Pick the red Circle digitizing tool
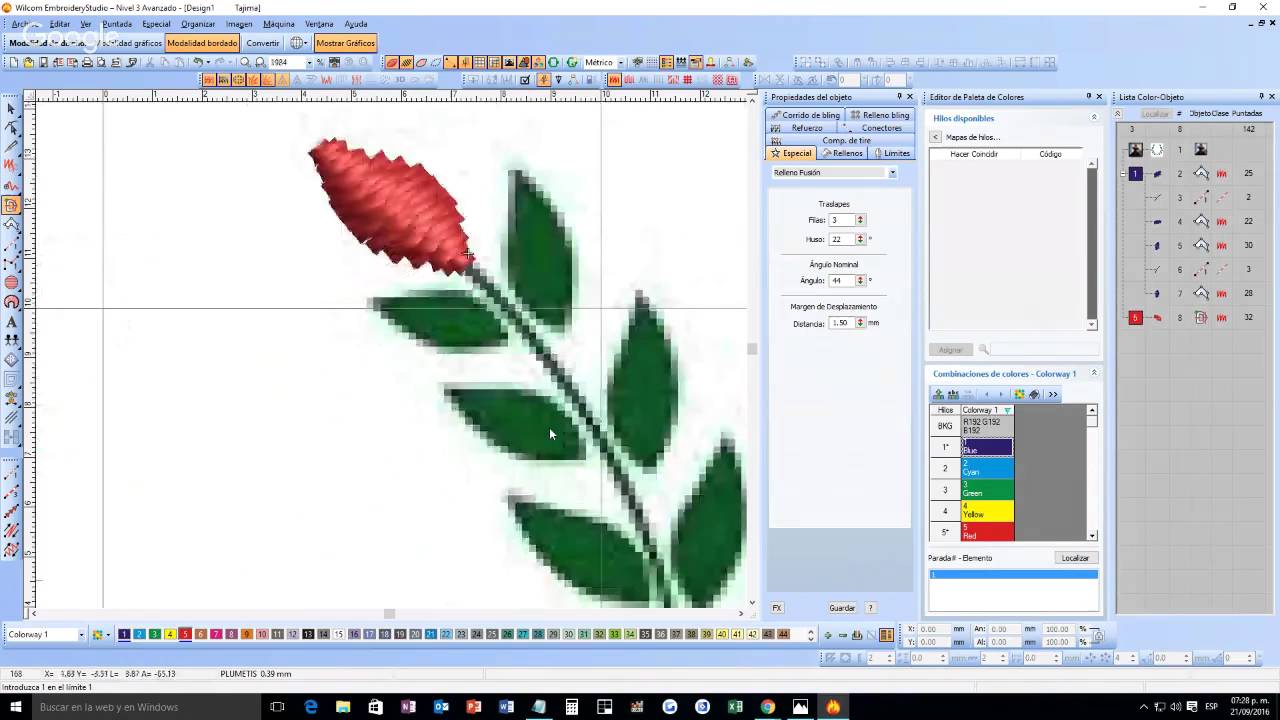Viewport: 1280px width, 720px height. tap(12, 282)
